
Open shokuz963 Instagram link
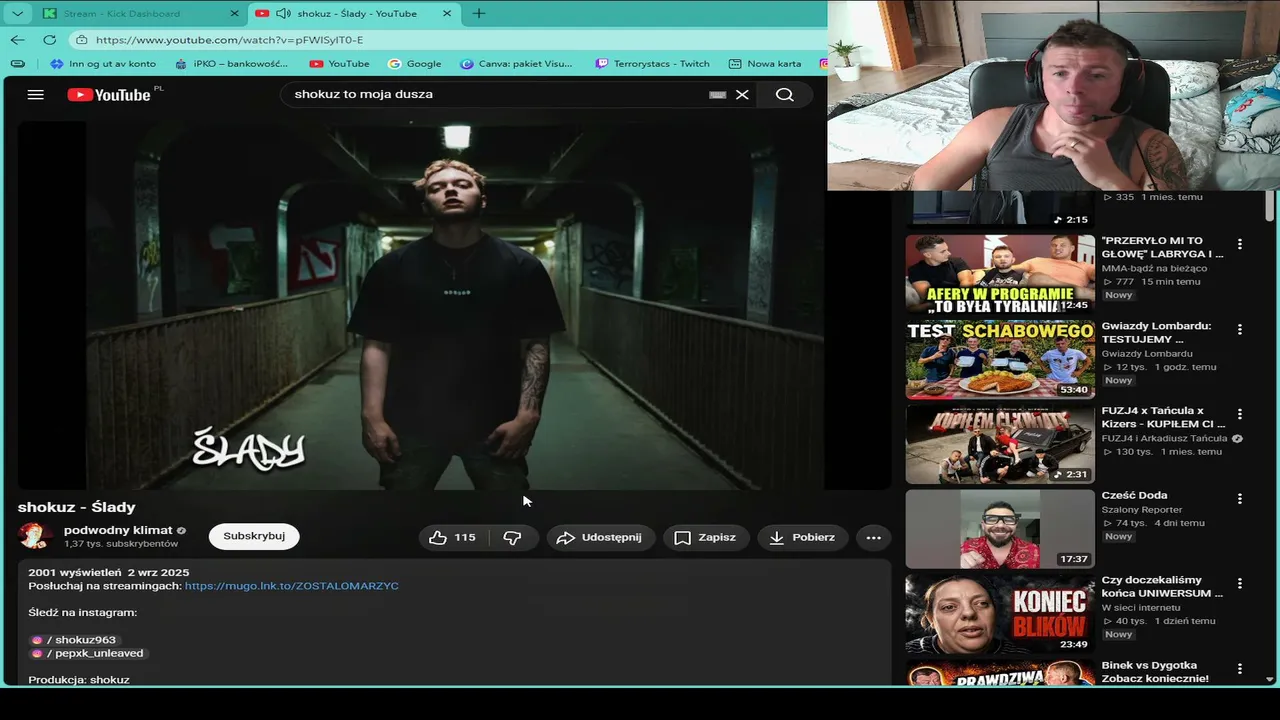tap(75, 640)
